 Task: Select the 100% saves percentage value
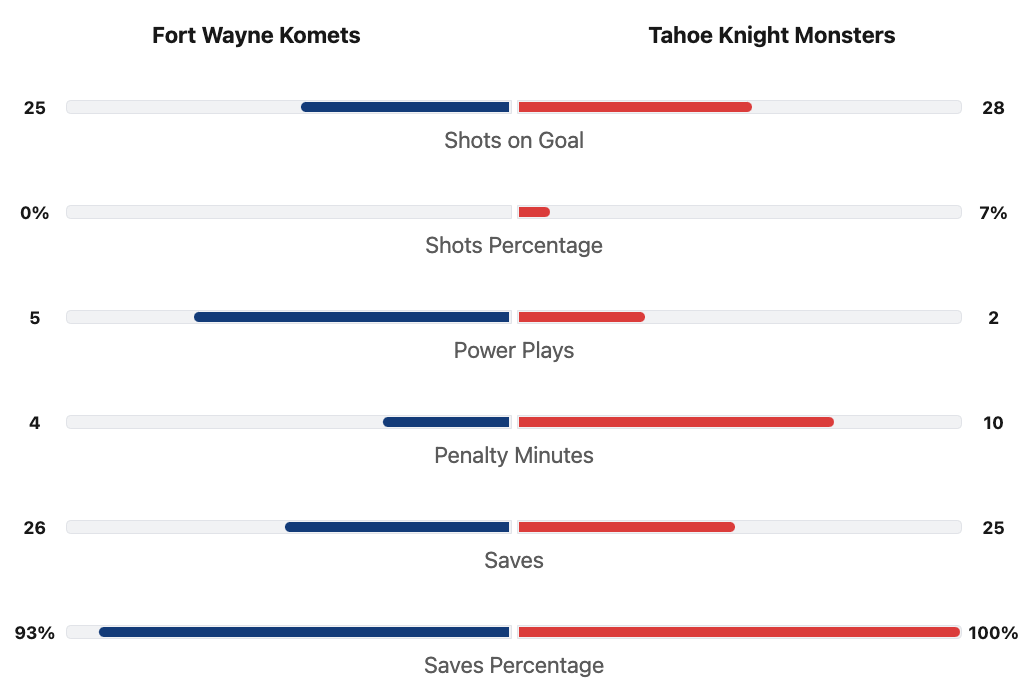993,632
